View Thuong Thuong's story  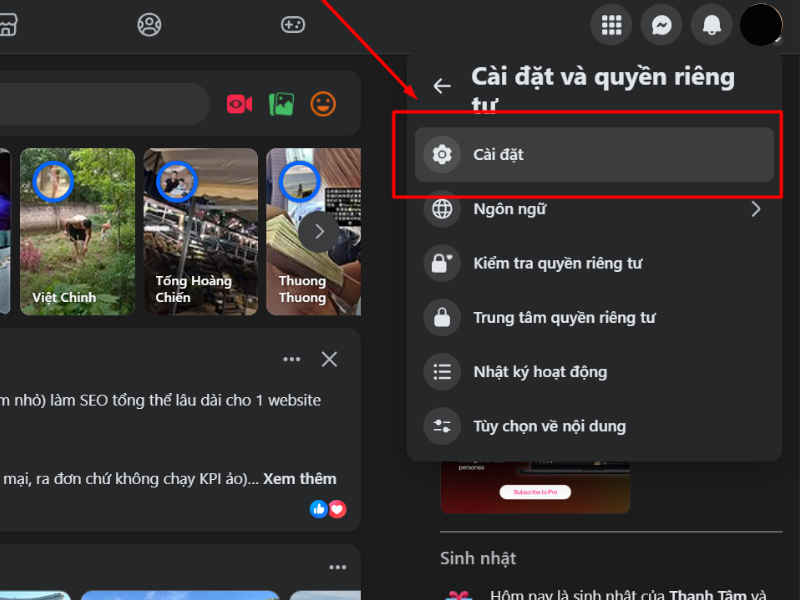[x=313, y=232]
